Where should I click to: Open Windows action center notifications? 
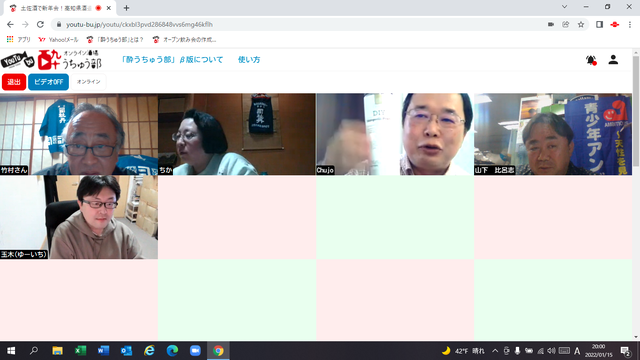click(x=625, y=351)
